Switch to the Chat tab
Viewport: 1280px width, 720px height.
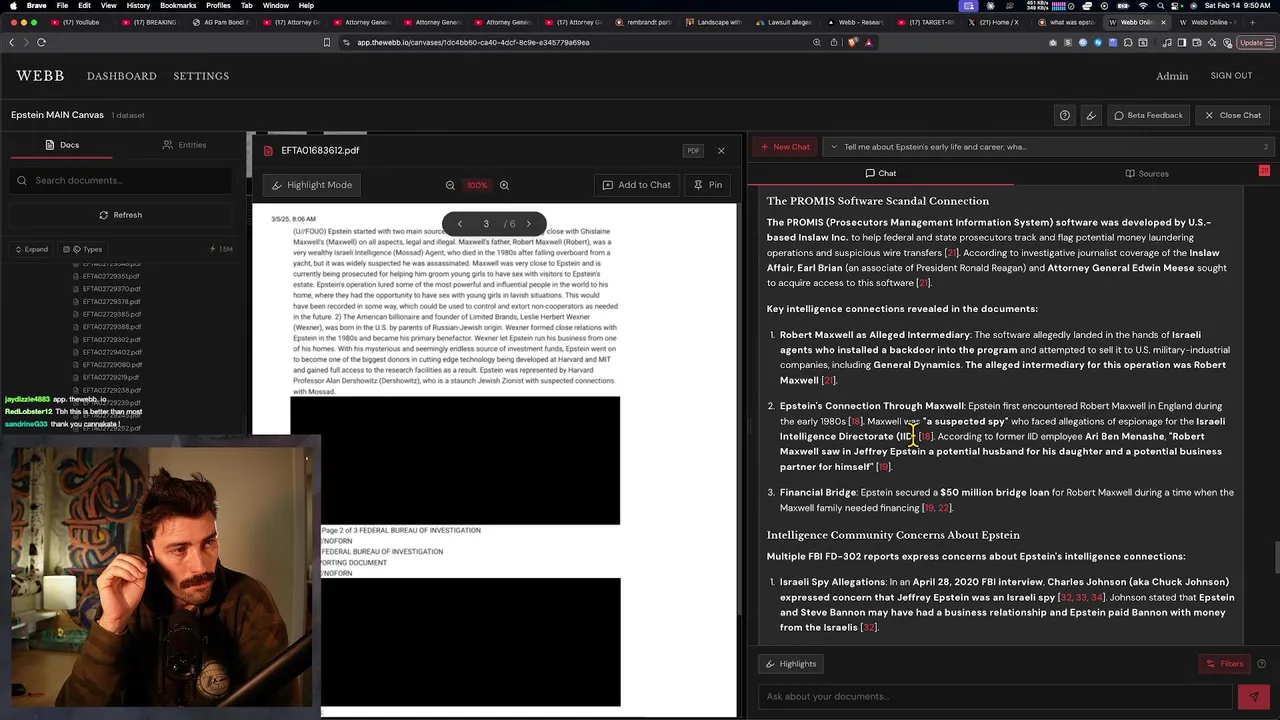point(880,173)
